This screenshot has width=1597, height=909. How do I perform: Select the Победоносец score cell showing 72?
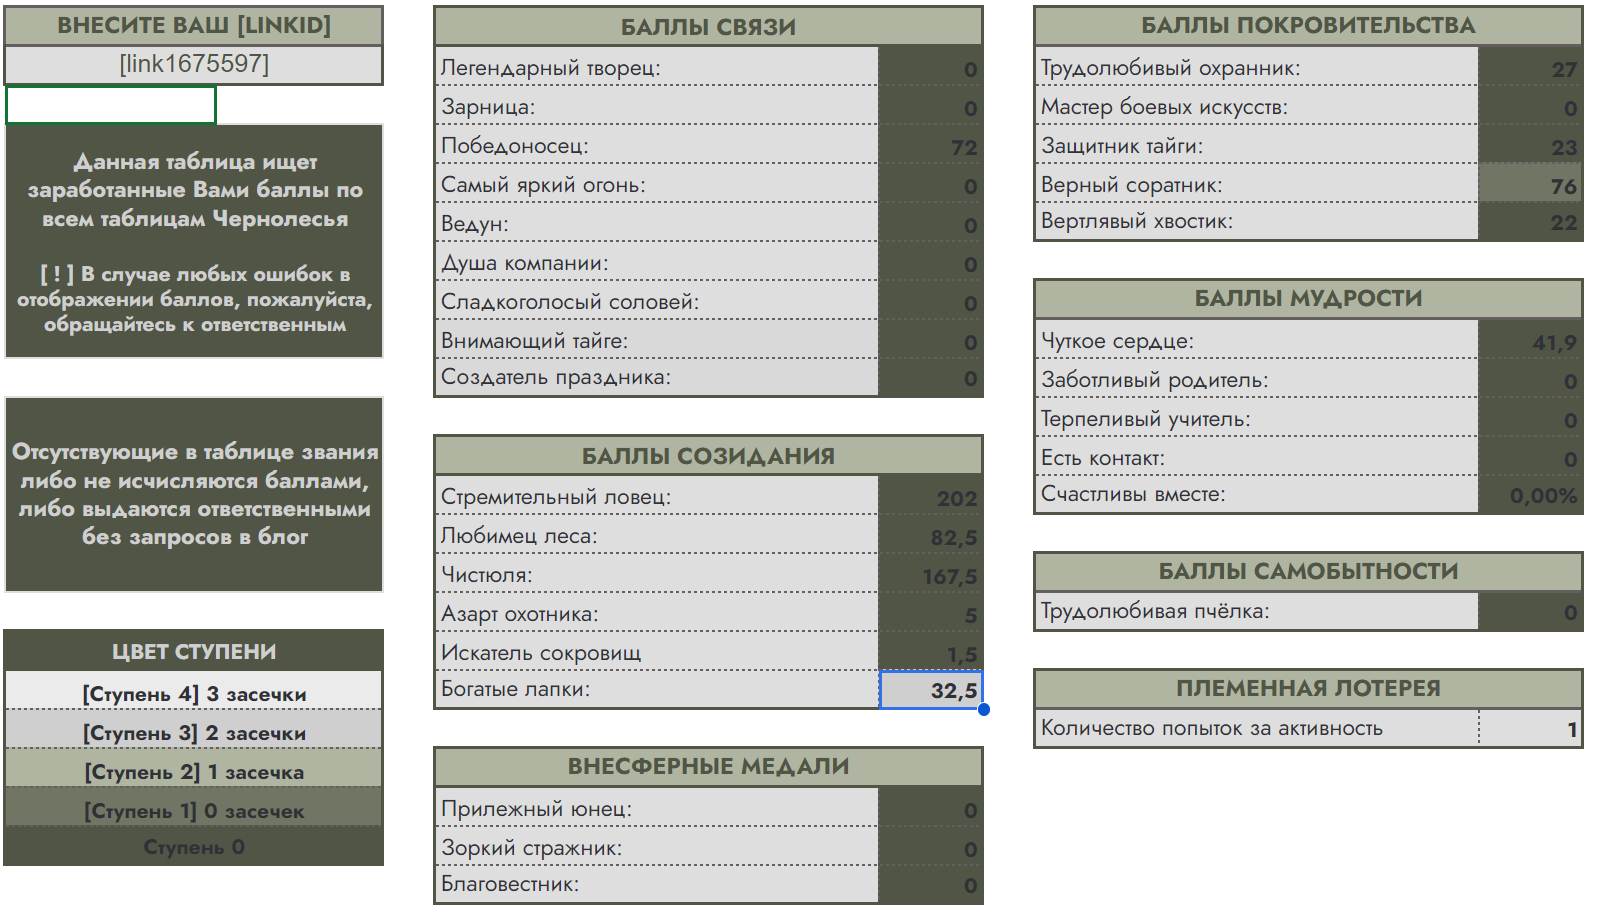930,147
